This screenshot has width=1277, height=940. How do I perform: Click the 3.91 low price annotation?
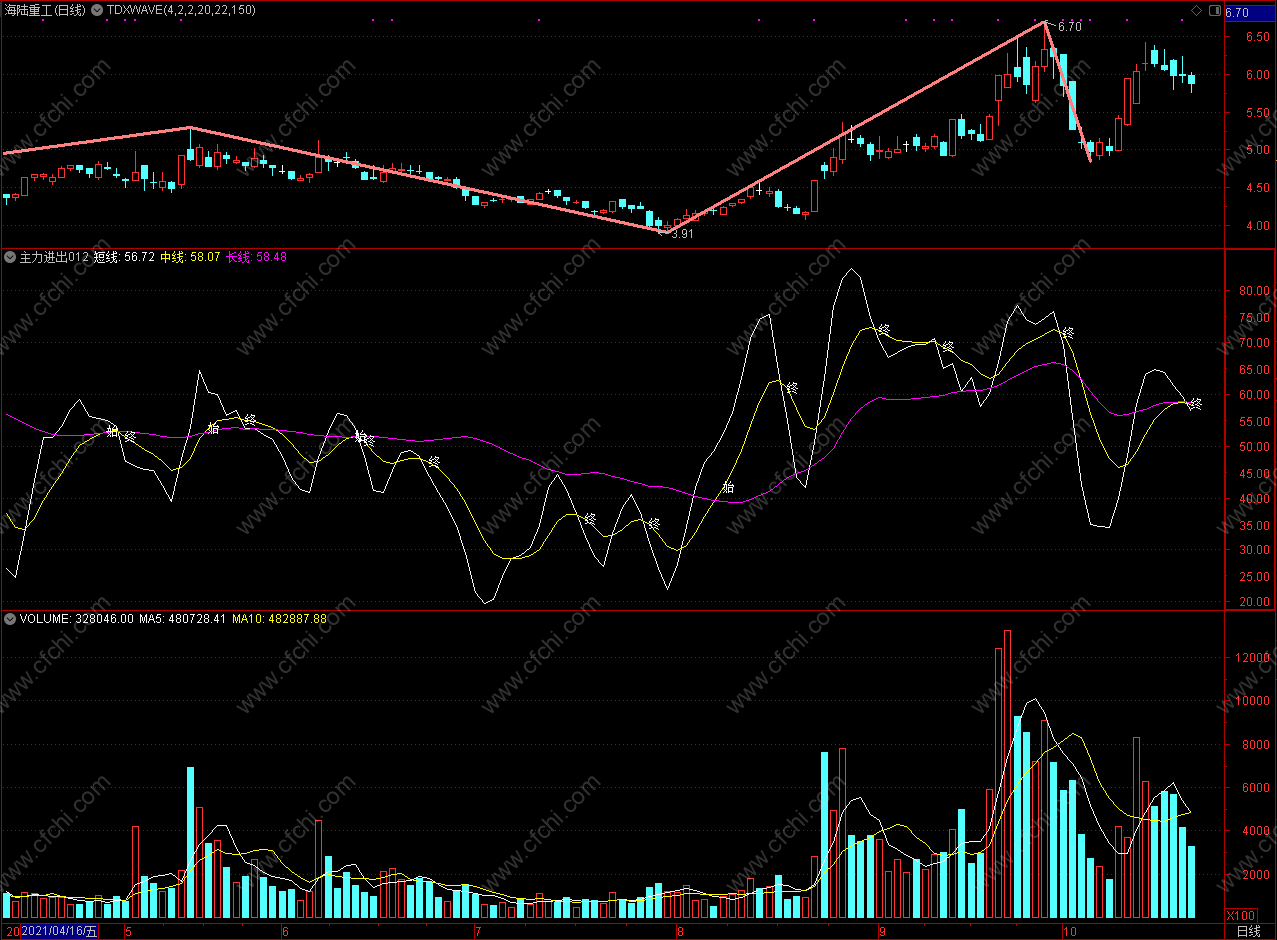tap(681, 233)
